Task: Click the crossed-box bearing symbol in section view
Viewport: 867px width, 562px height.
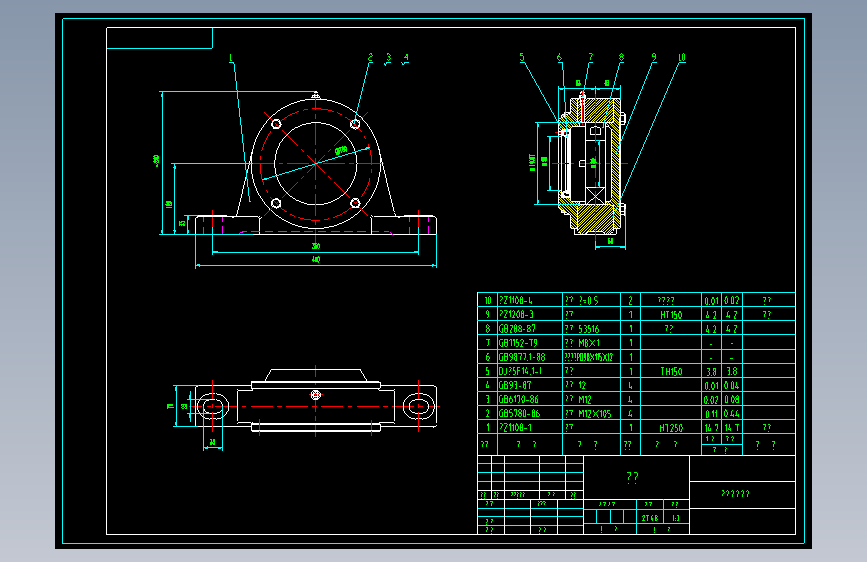Action: point(596,196)
